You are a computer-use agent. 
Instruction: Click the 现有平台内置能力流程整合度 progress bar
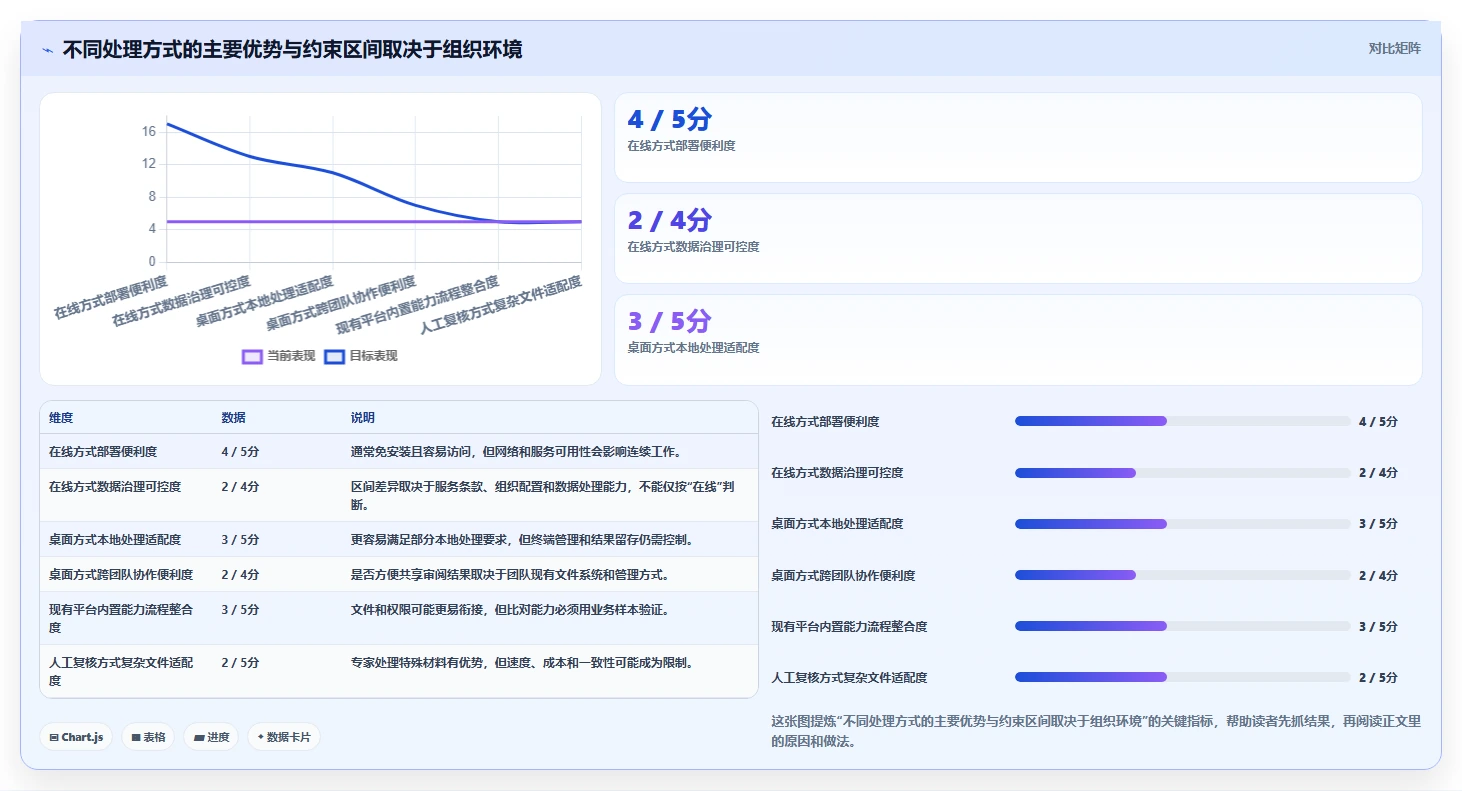(x=1183, y=626)
